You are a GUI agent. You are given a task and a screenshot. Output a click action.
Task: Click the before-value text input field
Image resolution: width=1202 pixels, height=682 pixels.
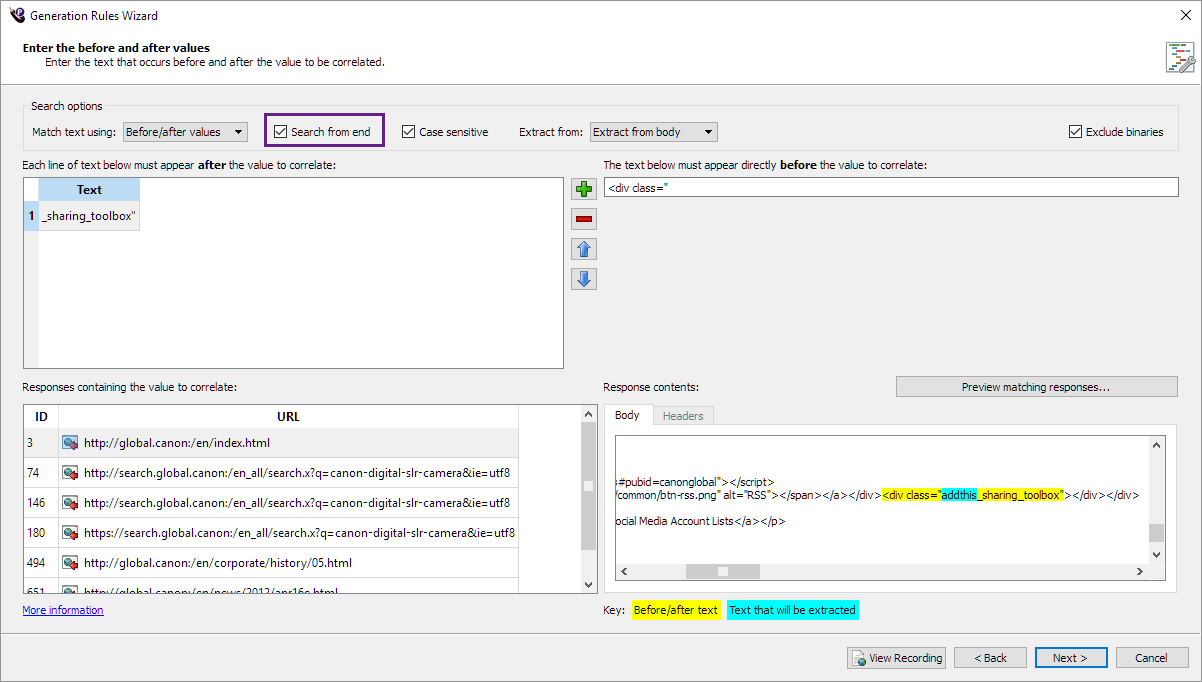point(890,188)
